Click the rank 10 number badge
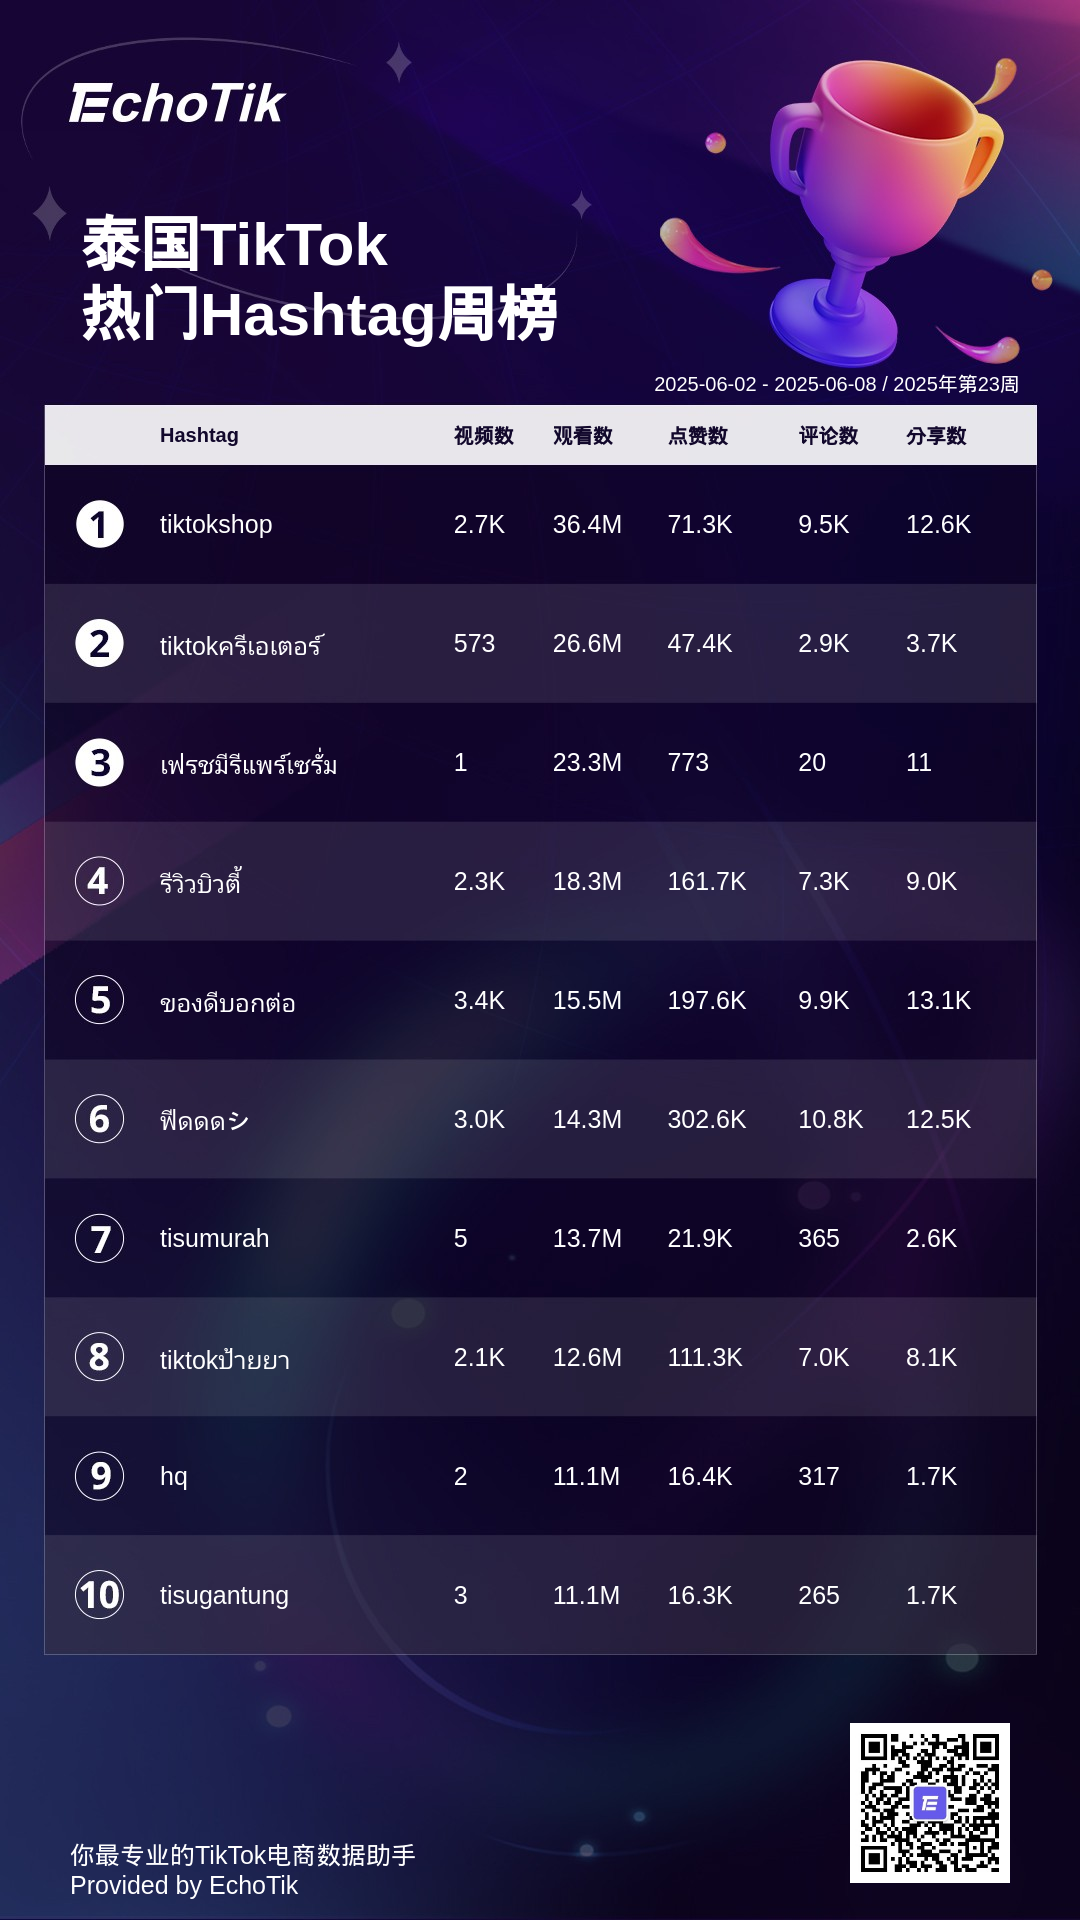This screenshot has width=1080, height=1920. [100, 1596]
